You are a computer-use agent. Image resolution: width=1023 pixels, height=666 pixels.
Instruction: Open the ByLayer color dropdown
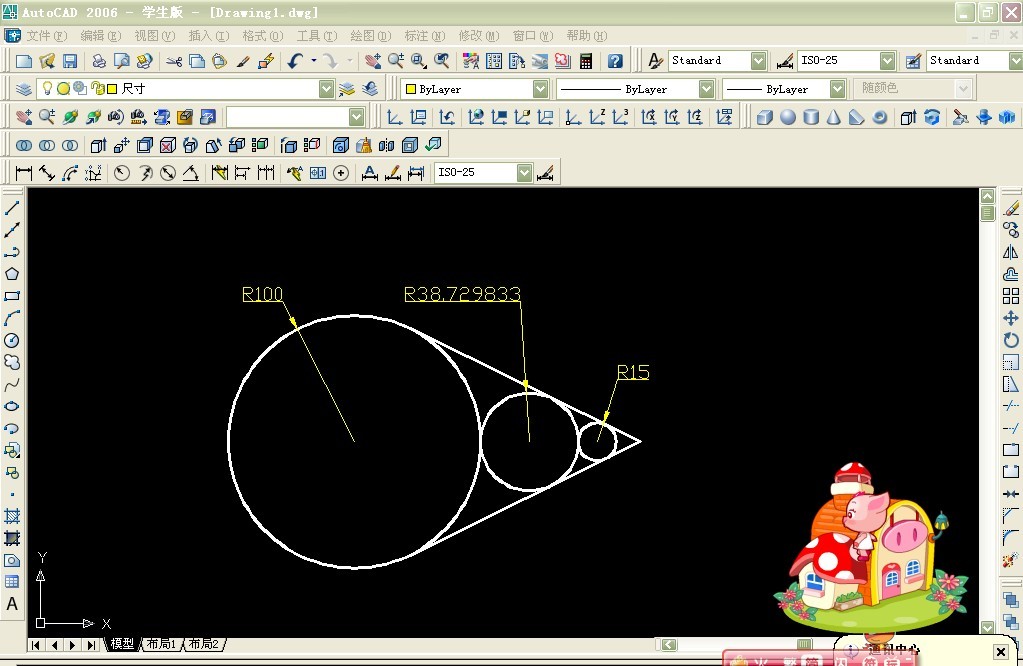coord(540,89)
